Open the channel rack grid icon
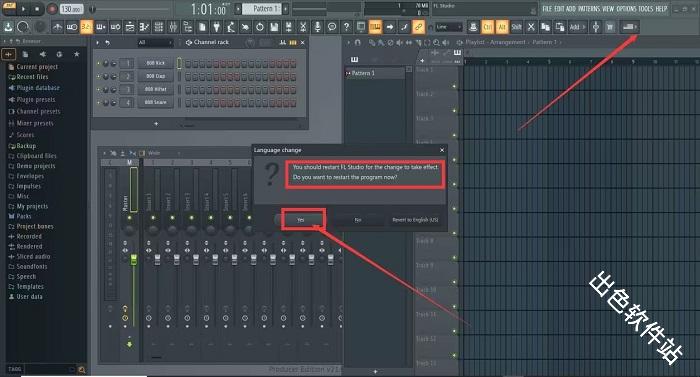The width and height of the screenshot is (700, 377). click(158, 27)
